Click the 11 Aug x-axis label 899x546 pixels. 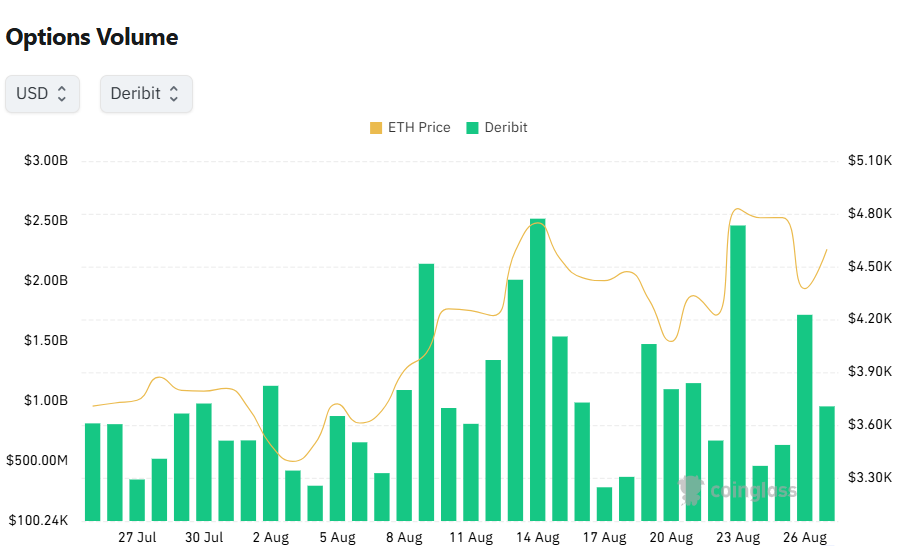click(471, 537)
